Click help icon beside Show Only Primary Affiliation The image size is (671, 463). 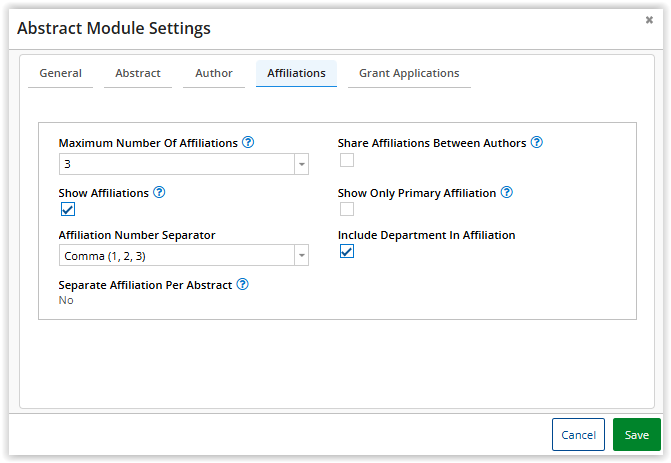[506, 193]
